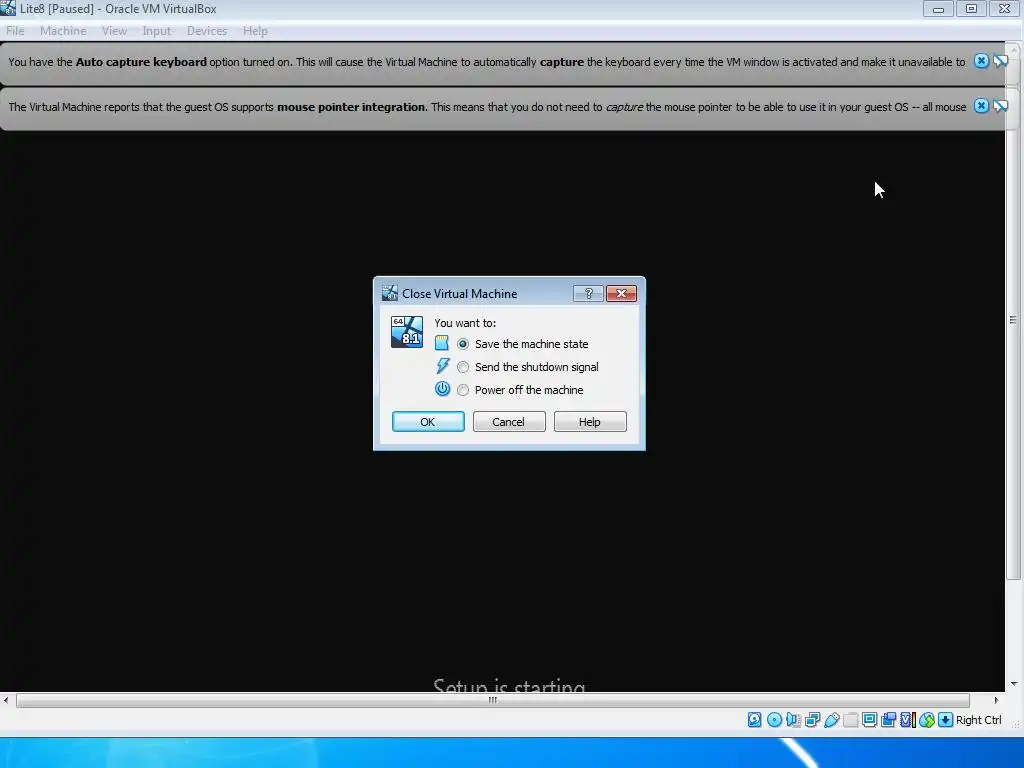Dismiss the mouse pointer integration notification
The height and width of the screenshot is (768, 1024).
[981, 106]
